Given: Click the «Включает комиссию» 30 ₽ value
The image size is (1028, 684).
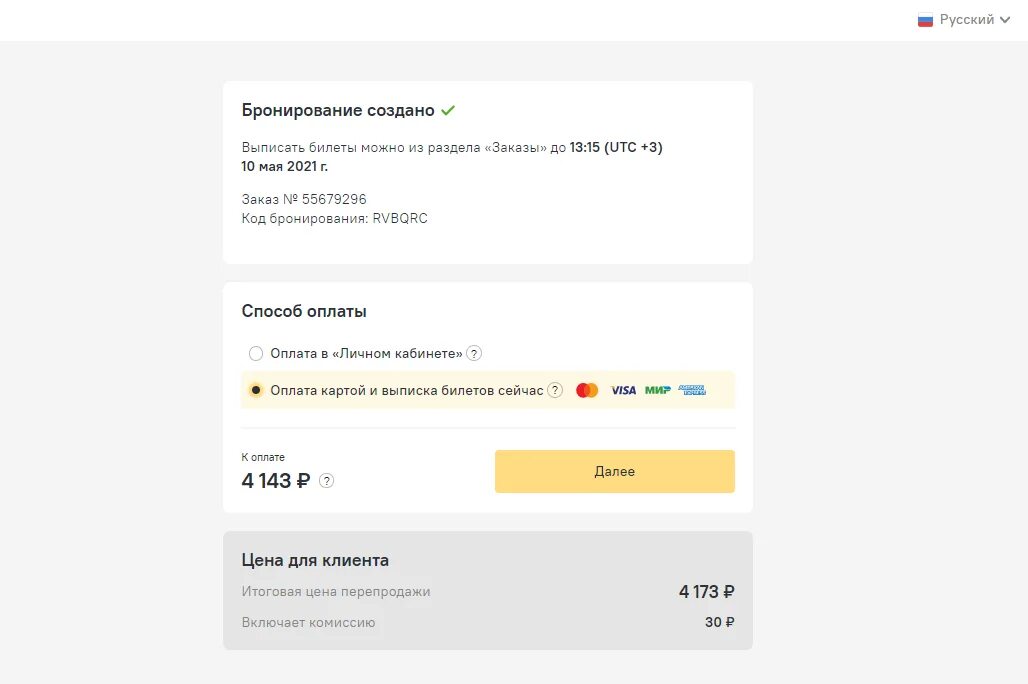Looking at the screenshot, I should pyautogui.click(x=719, y=622).
